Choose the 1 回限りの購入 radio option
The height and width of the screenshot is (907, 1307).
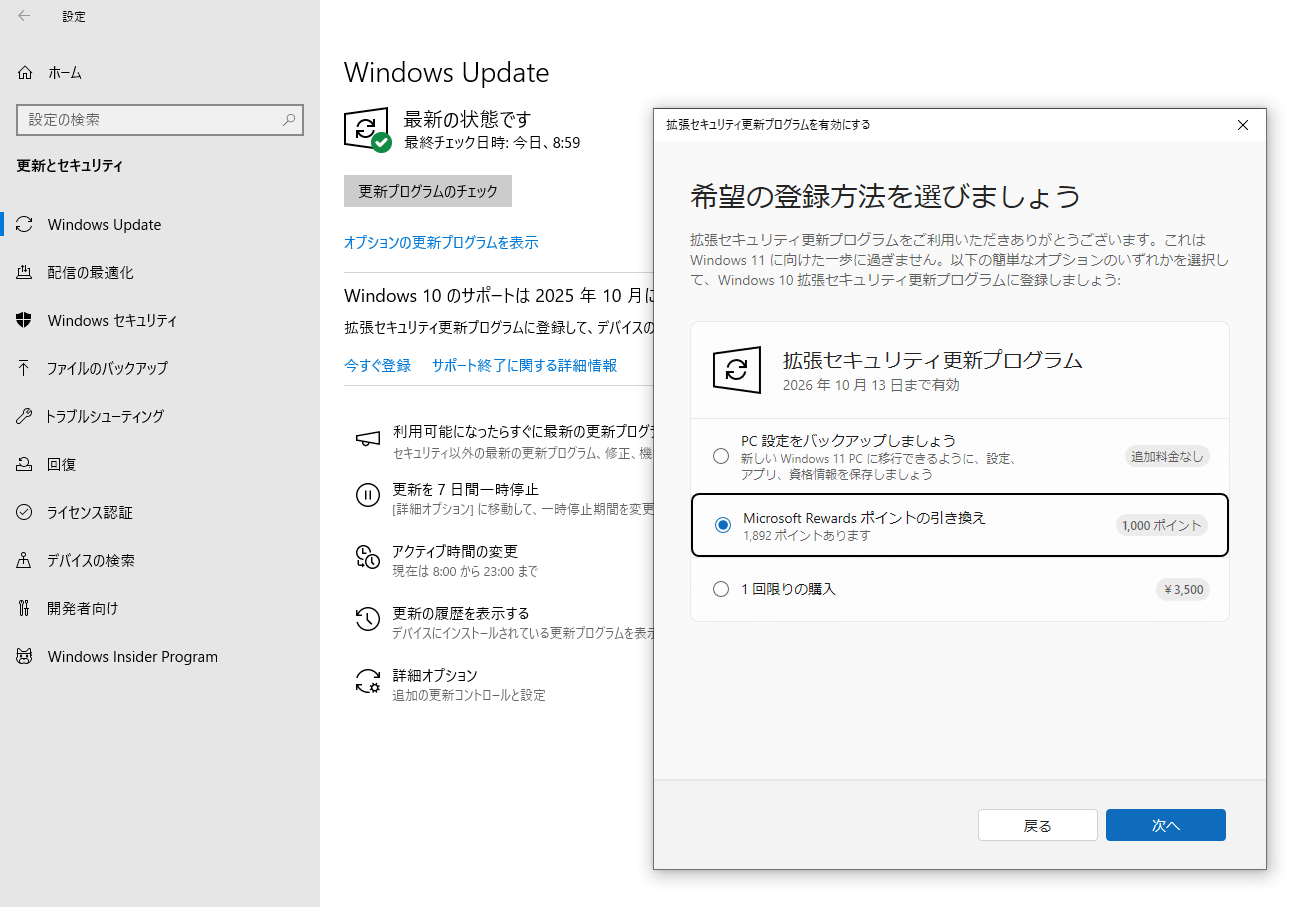tap(721, 589)
